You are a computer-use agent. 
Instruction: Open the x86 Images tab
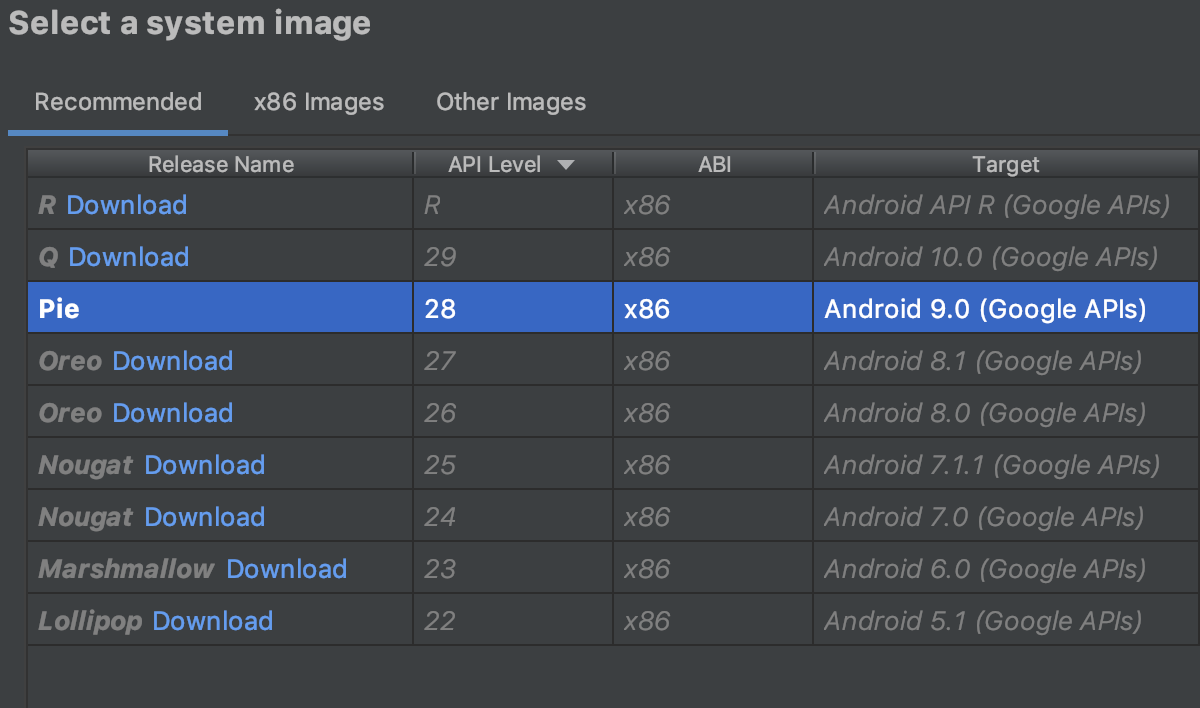319,102
